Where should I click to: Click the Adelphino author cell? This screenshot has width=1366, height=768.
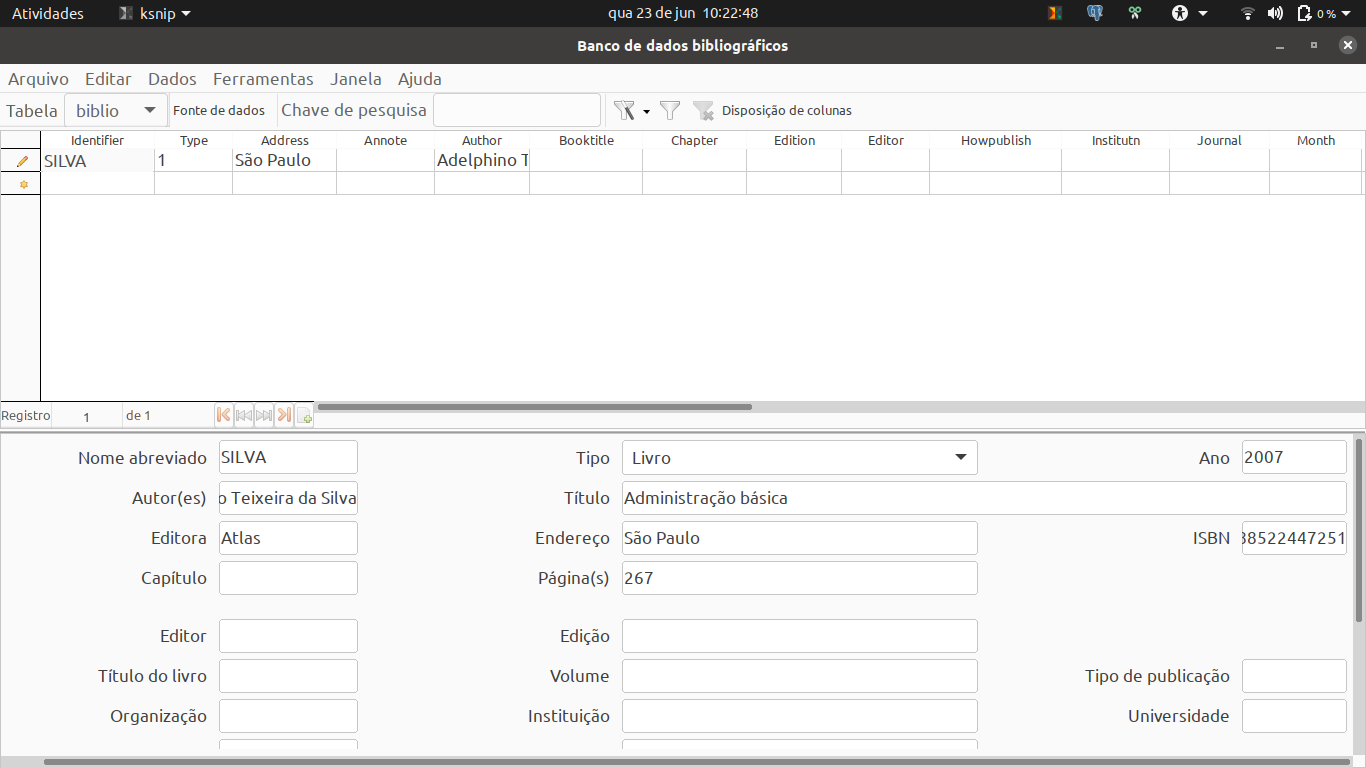click(x=482, y=160)
